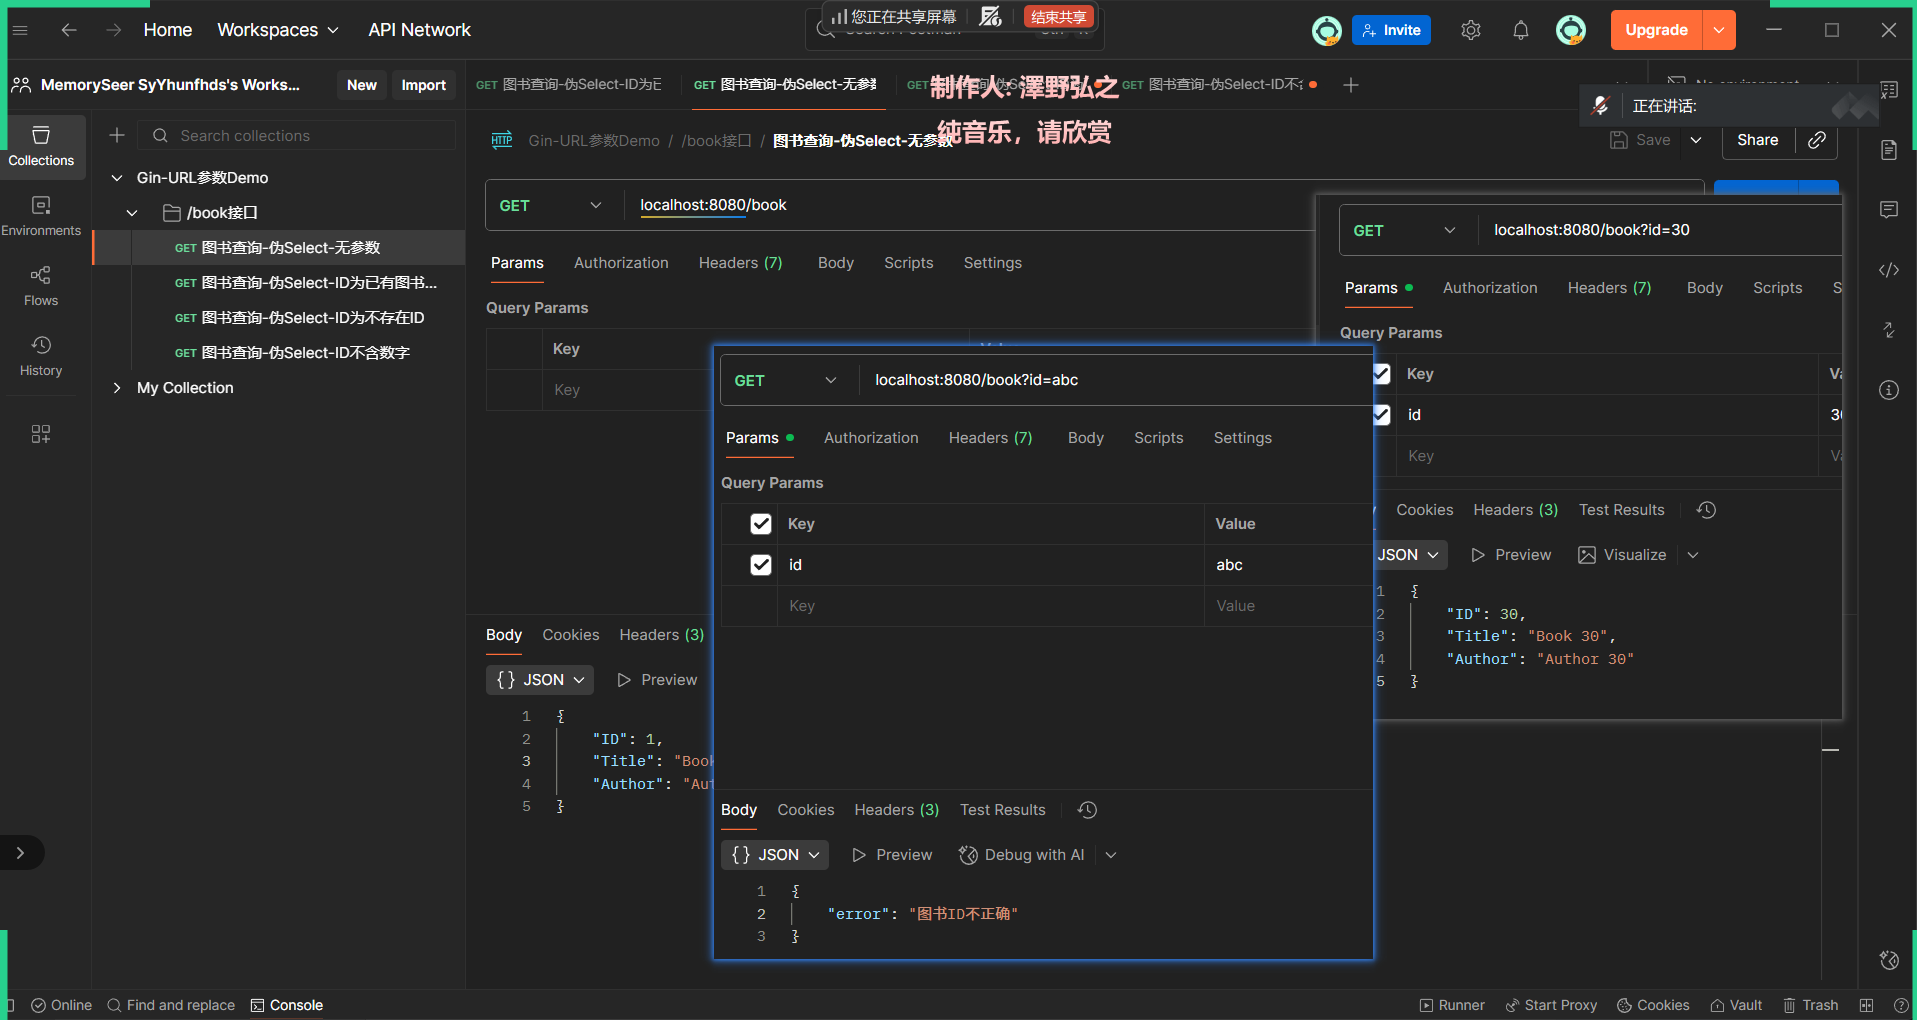The height and width of the screenshot is (1020, 1917).
Task: Click the notifications bell icon
Action: click(1520, 30)
